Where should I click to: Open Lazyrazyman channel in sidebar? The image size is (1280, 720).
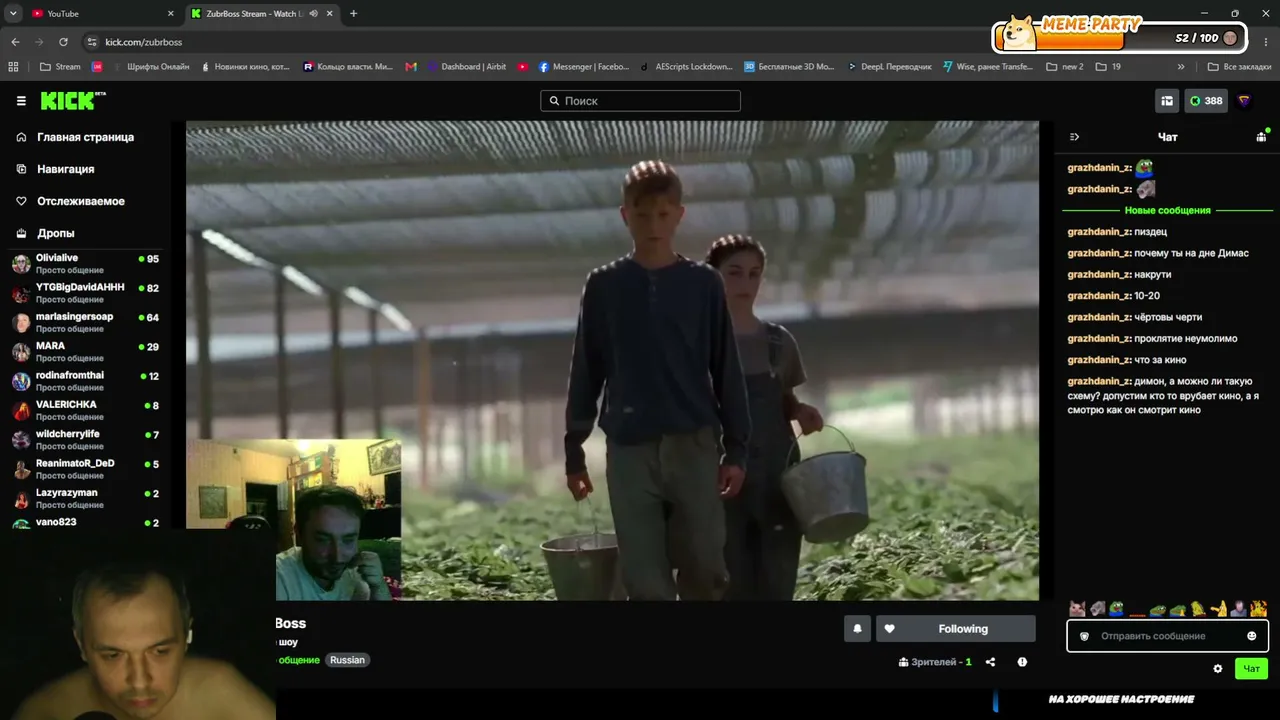pos(85,498)
